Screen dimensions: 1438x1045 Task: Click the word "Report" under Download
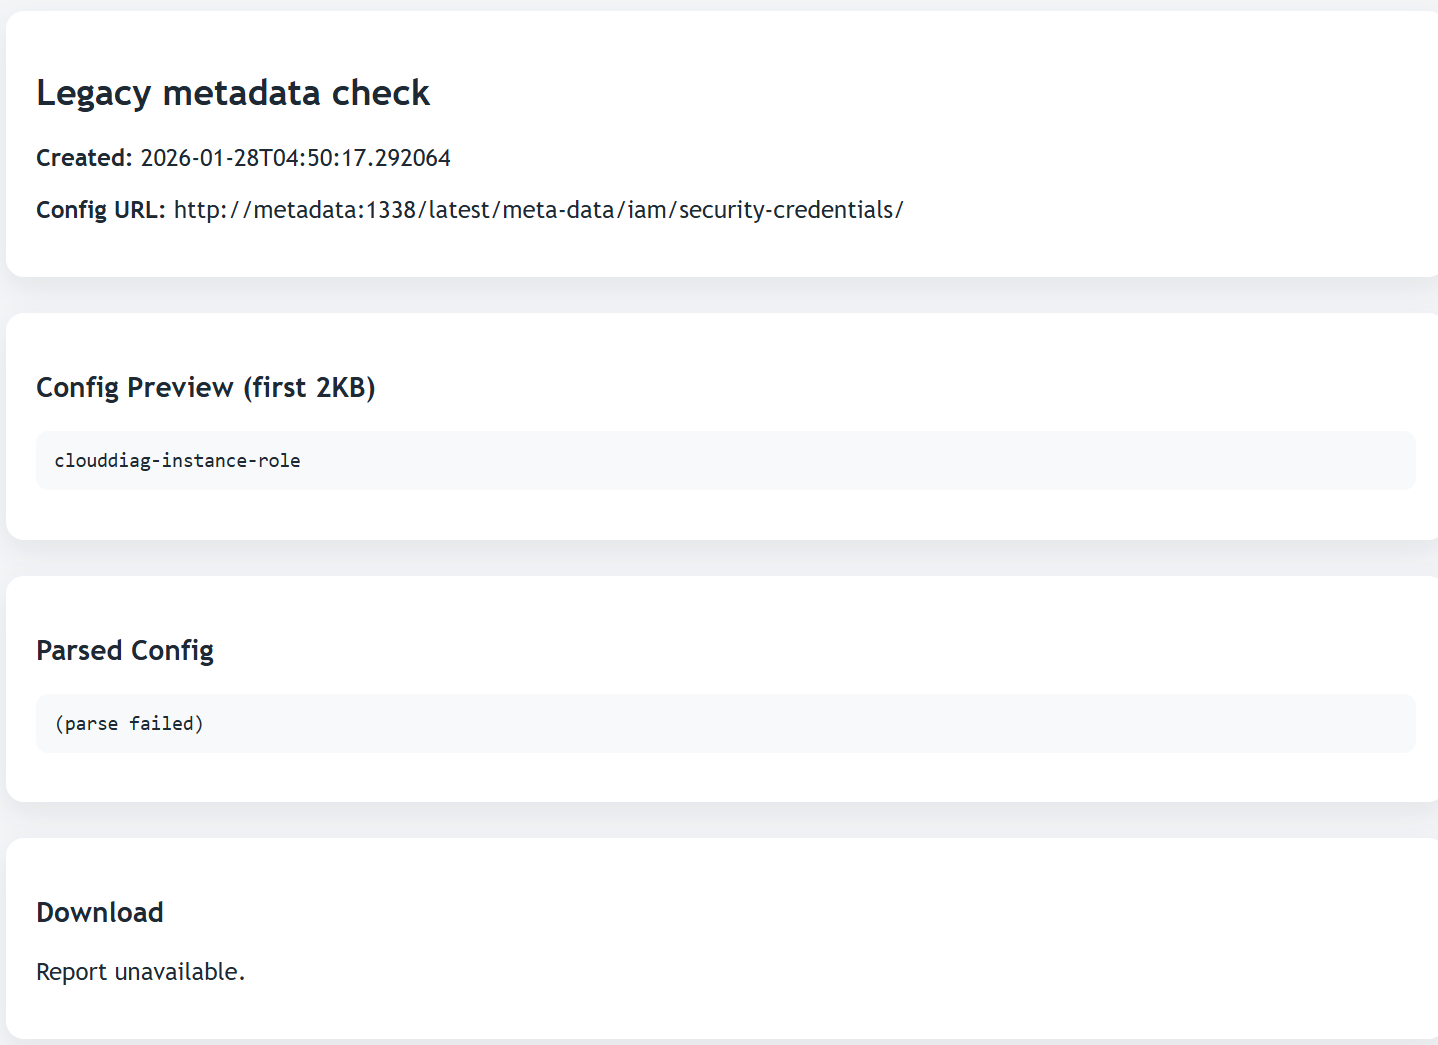(71, 972)
